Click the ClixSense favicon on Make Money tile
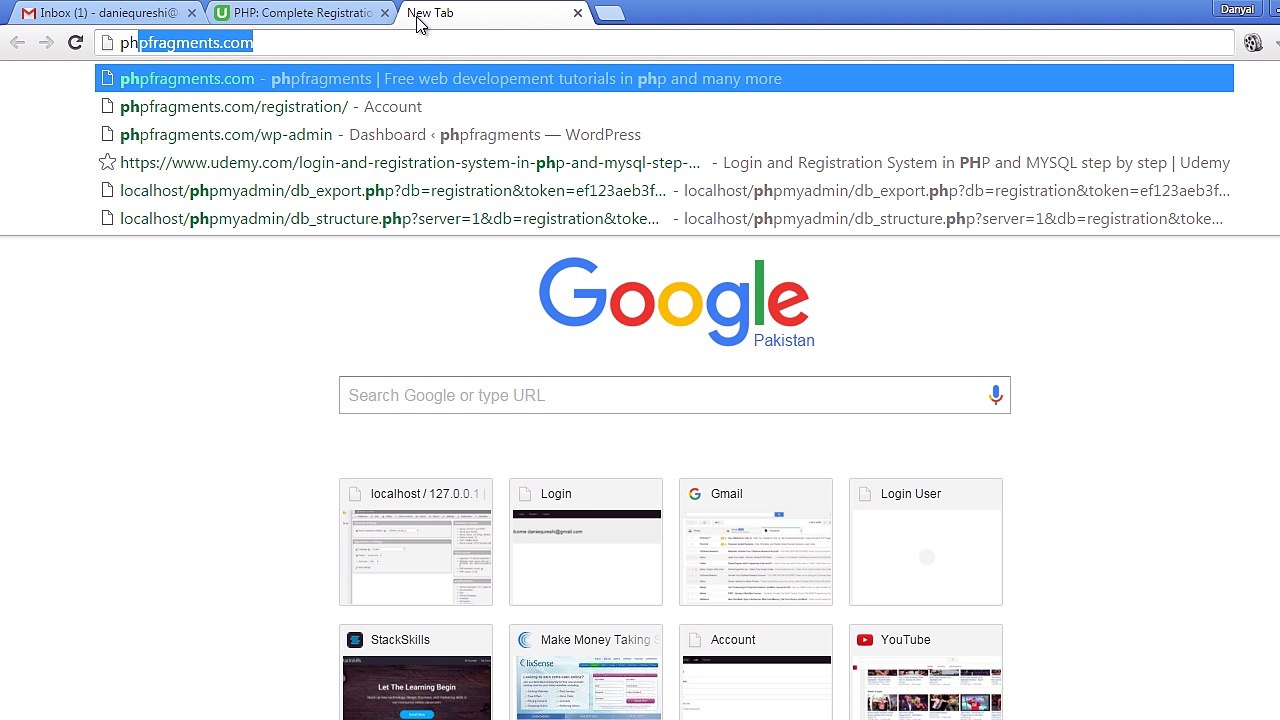The height and width of the screenshot is (720, 1280). click(x=525, y=640)
